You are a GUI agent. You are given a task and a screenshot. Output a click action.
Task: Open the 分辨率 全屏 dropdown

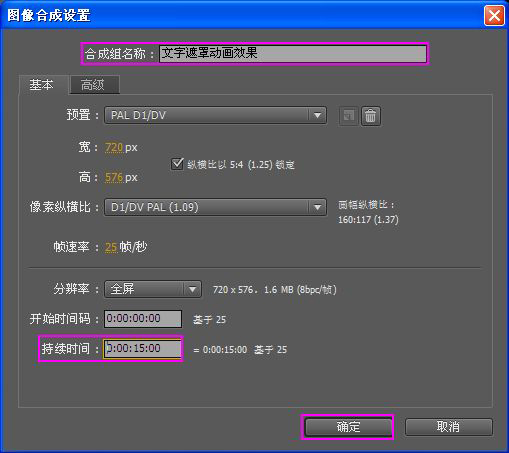153,289
